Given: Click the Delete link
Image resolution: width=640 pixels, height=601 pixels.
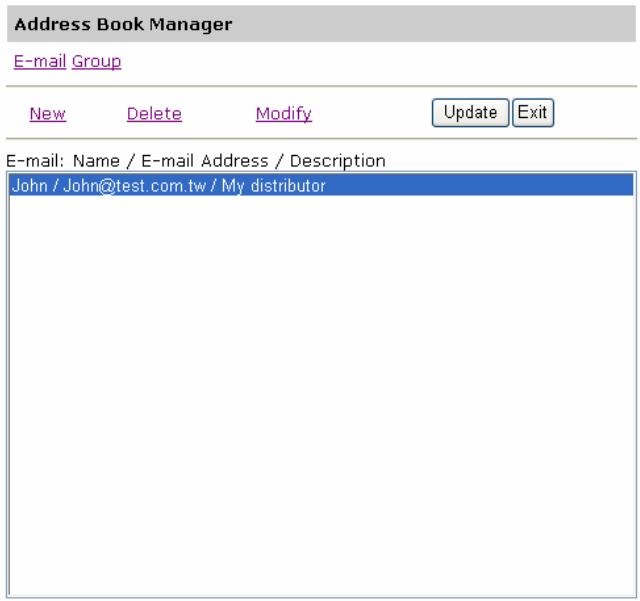Looking at the screenshot, I should tap(154, 114).
